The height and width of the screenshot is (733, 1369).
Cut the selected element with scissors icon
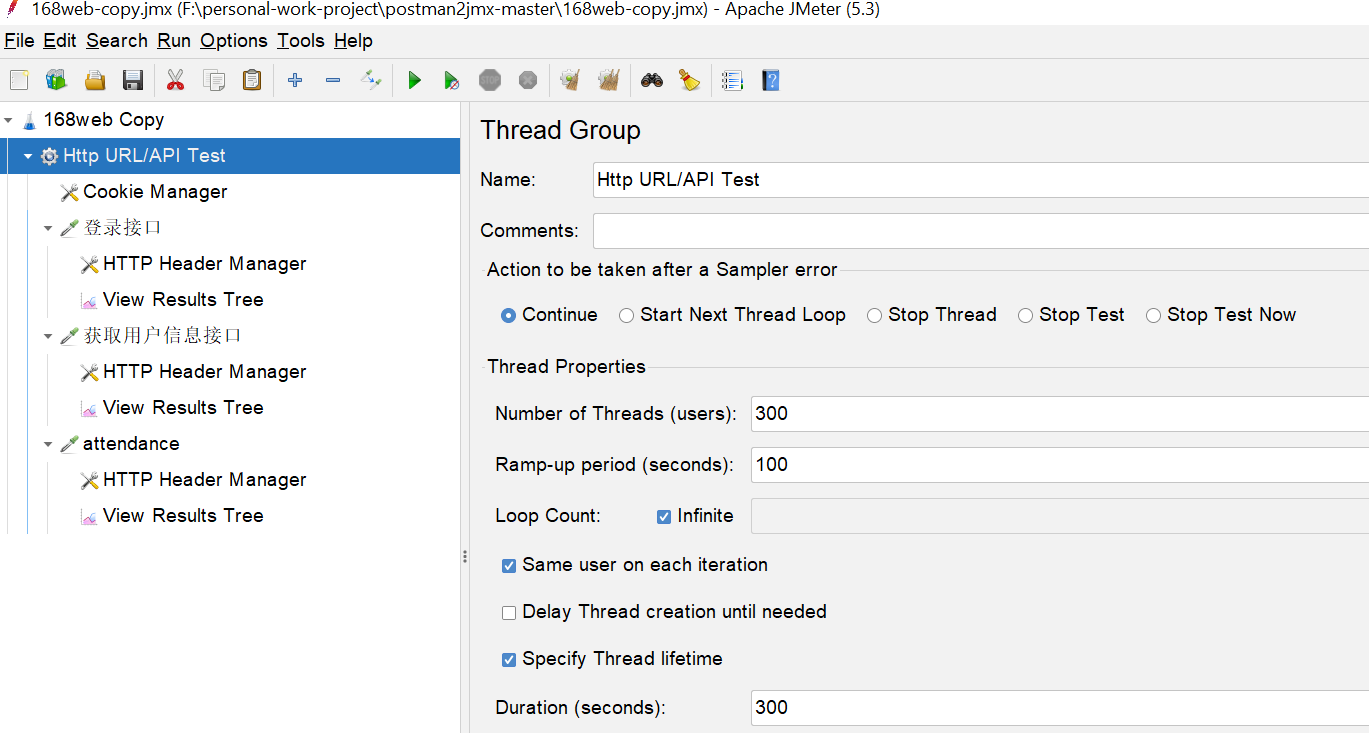(x=176, y=80)
